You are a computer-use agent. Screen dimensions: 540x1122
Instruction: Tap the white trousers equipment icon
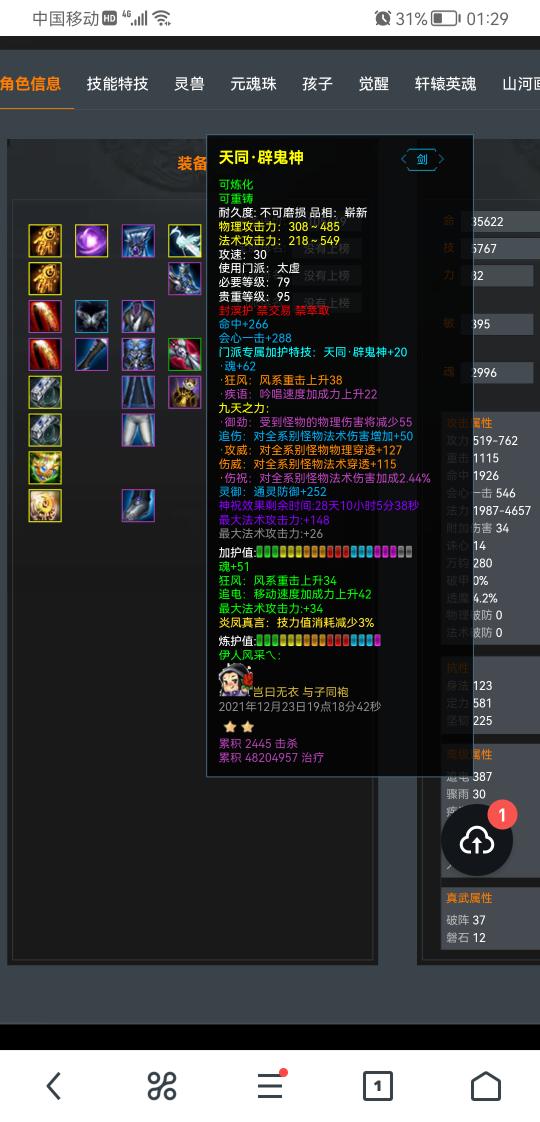pos(138,430)
